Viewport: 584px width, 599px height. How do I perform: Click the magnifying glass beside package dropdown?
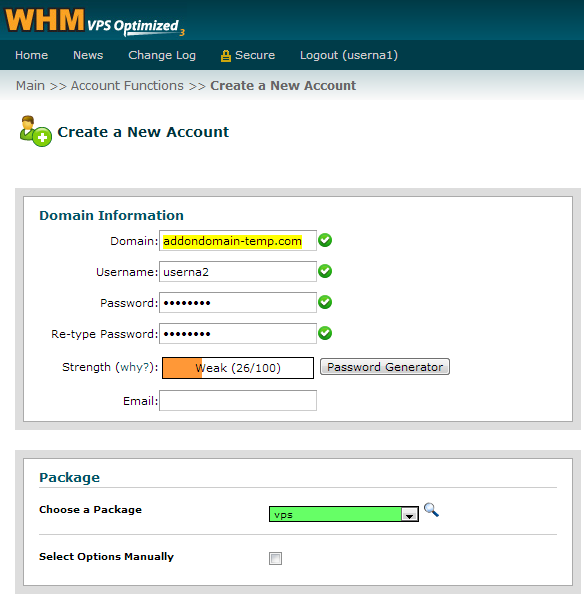pos(431,510)
